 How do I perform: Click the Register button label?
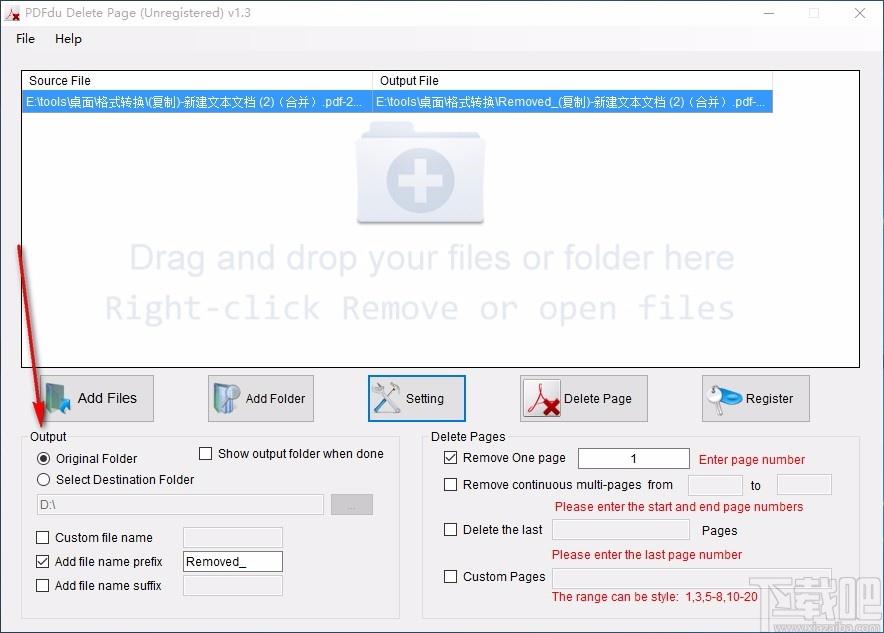click(x=769, y=399)
